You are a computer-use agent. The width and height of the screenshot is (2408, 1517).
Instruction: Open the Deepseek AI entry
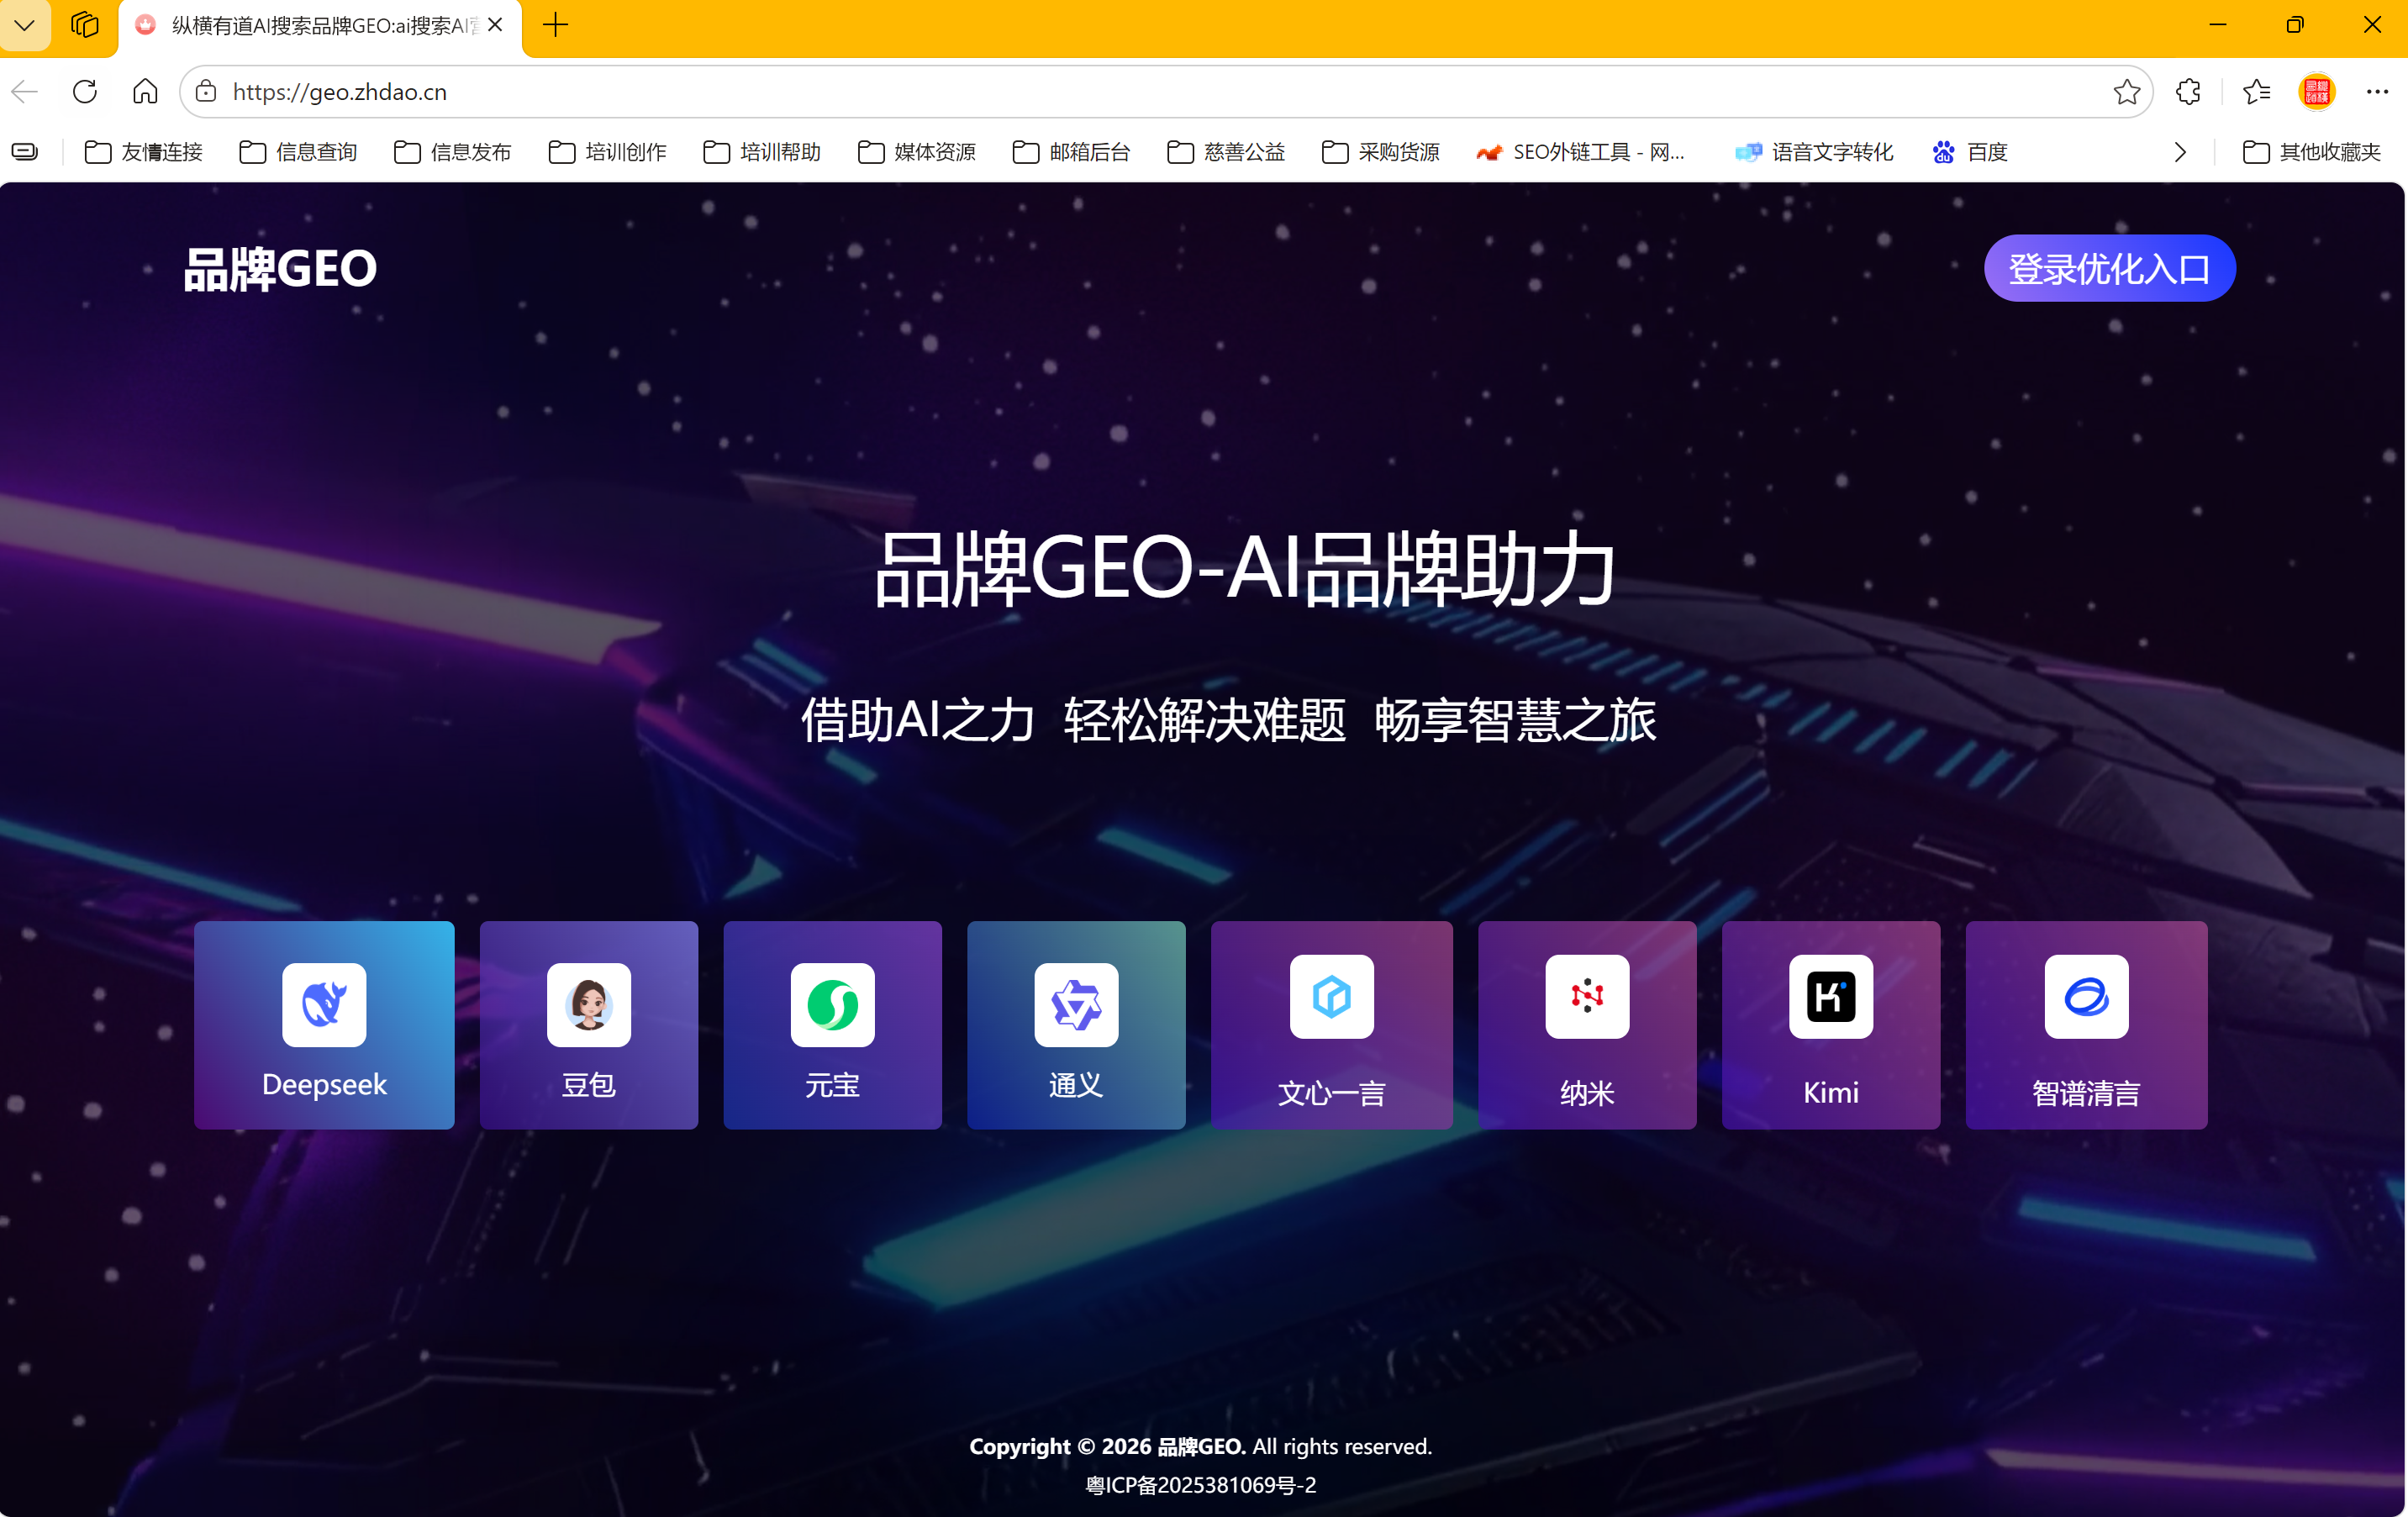[x=323, y=1025]
